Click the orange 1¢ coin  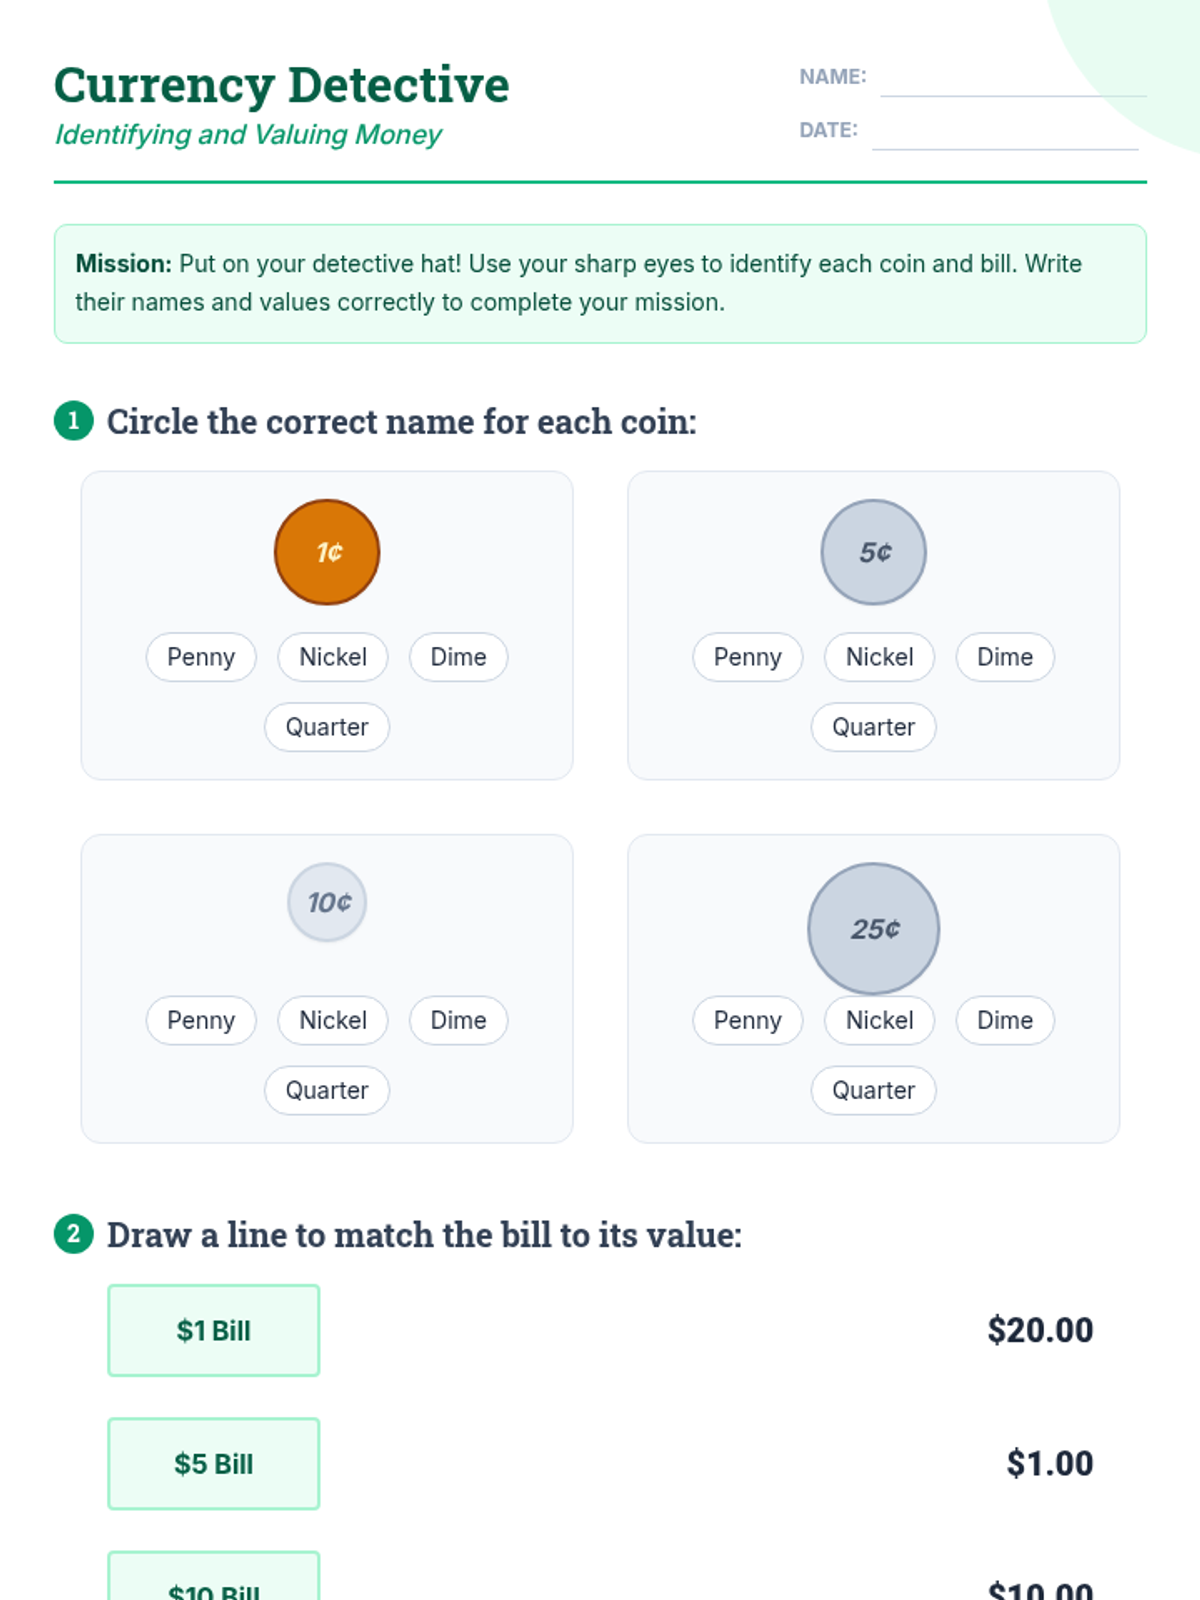point(327,552)
